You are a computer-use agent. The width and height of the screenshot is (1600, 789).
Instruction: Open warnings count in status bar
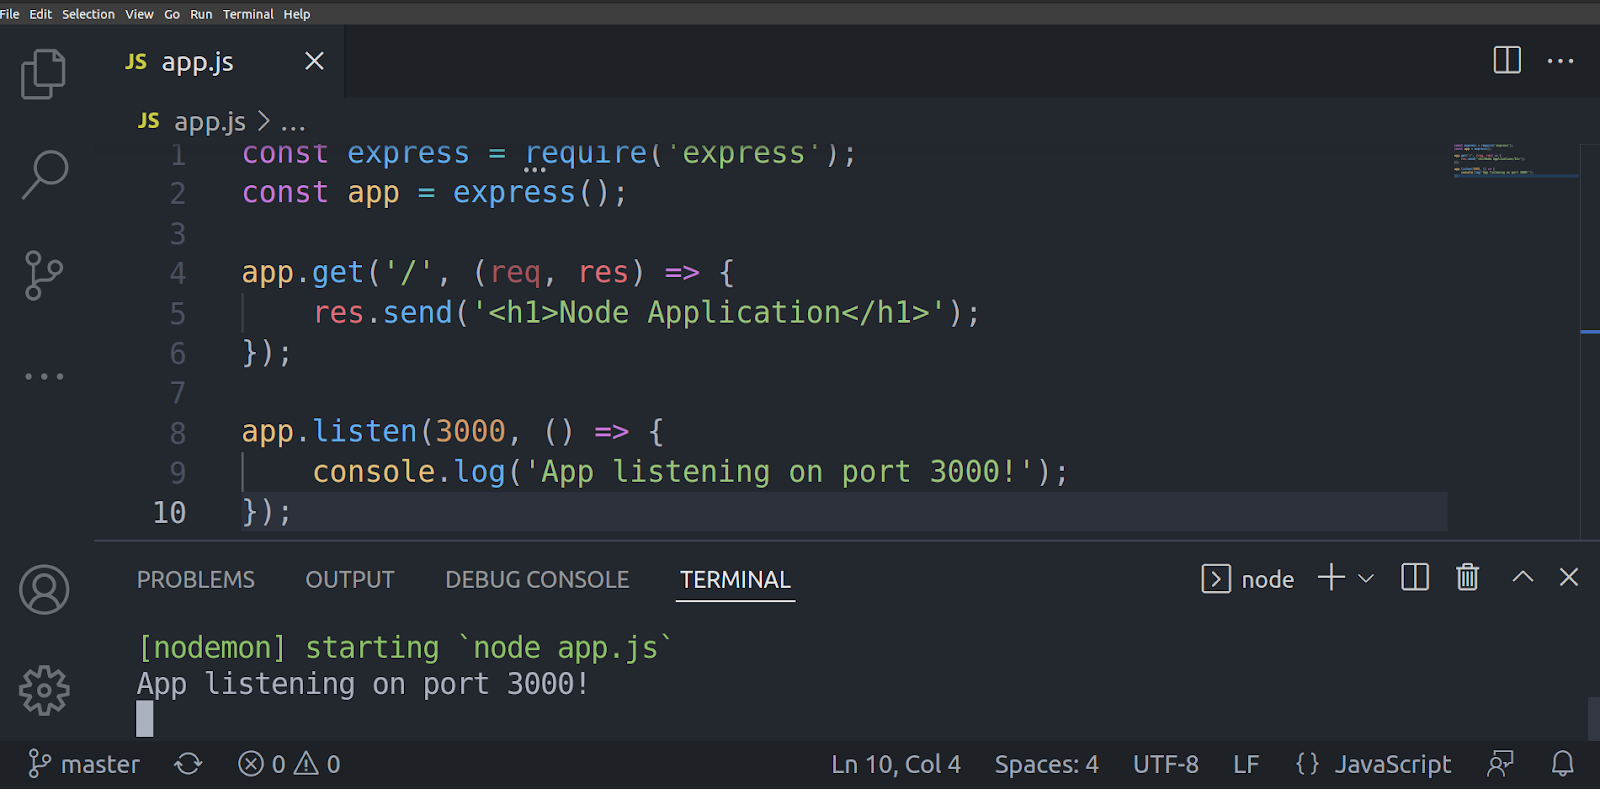pyautogui.click(x=318, y=764)
